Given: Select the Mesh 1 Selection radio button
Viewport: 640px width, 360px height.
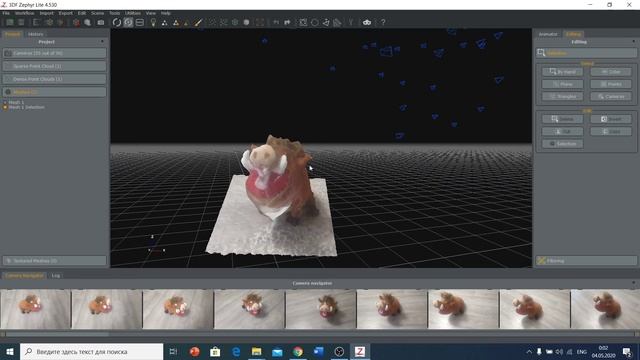Looking at the screenshot, I should coord(5,107).
